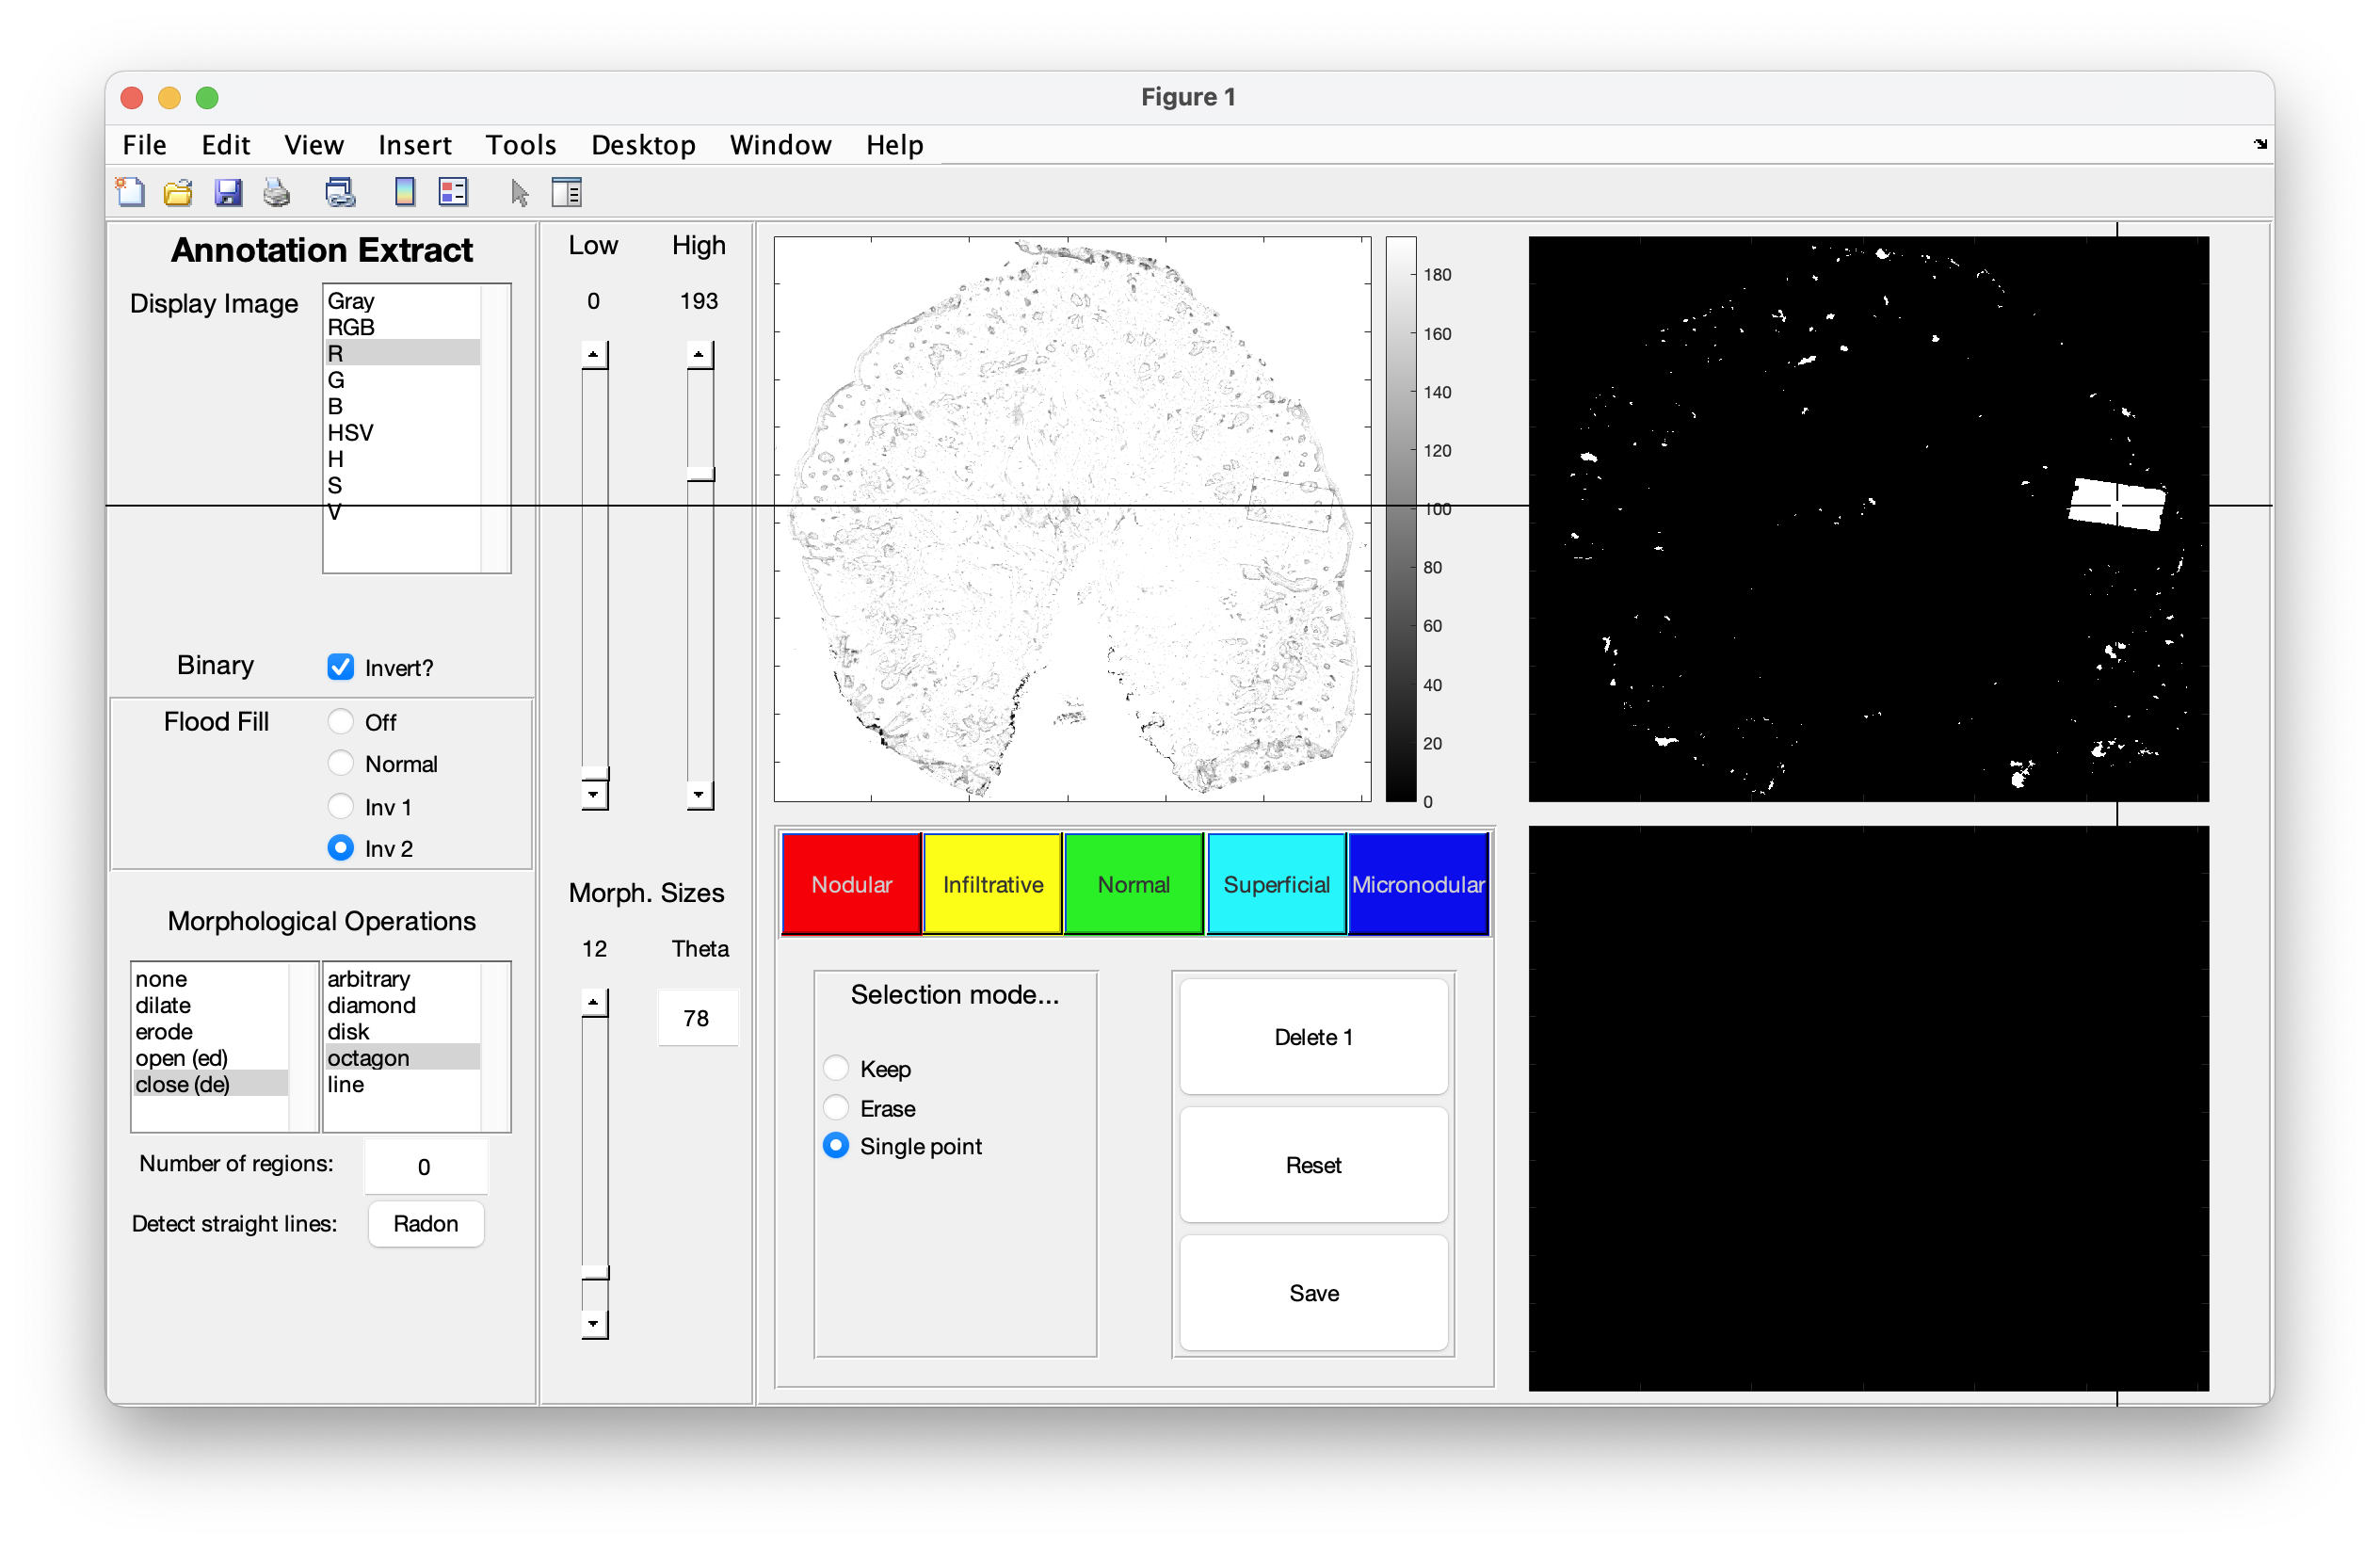Open the View menu
This screenshot has height=1546, width=2380.
313,145
